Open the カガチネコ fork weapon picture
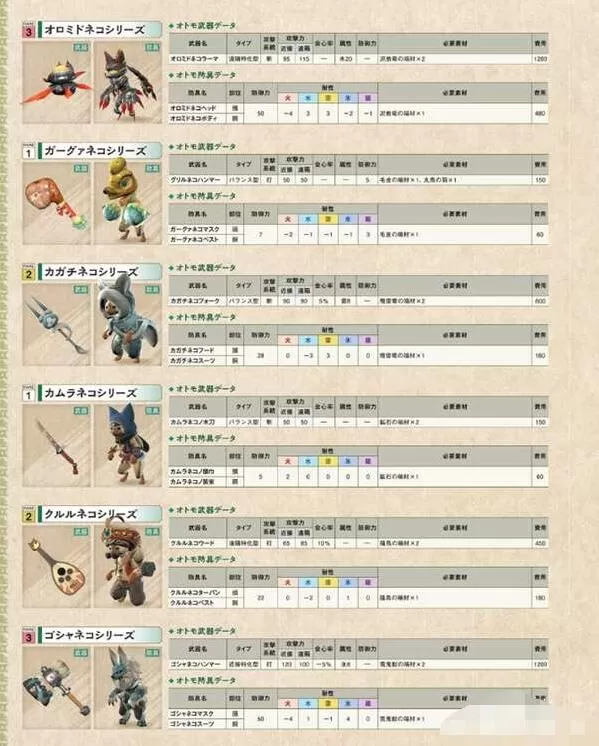 (x=56, y=325)
